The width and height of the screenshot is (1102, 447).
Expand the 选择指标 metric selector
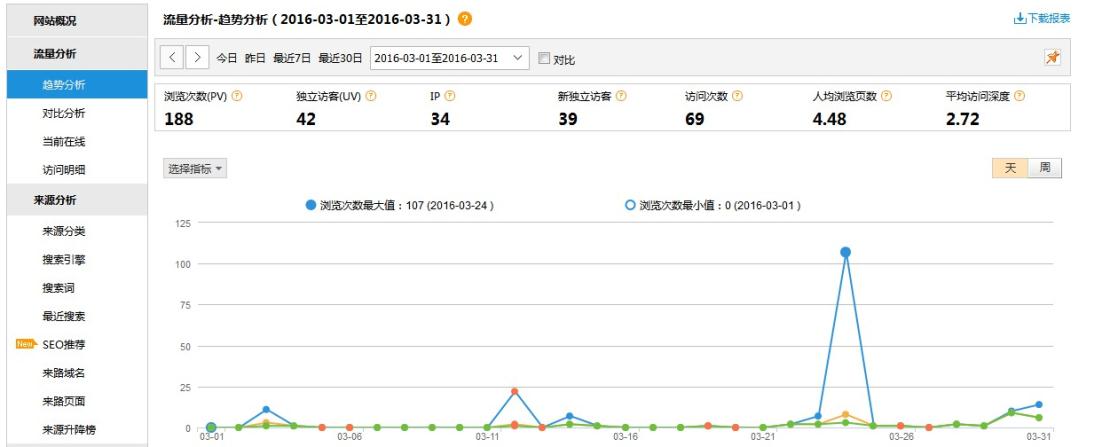[194, 169]
